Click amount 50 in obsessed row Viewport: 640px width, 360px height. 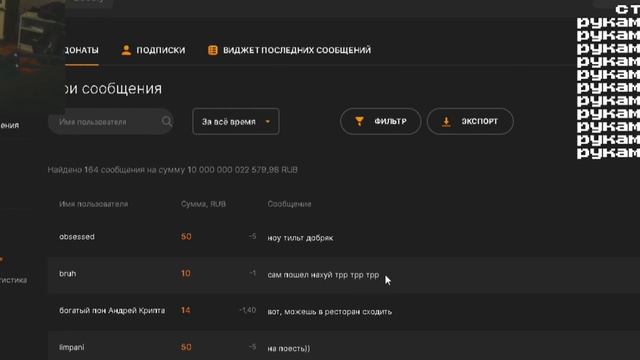coord(186,237)
